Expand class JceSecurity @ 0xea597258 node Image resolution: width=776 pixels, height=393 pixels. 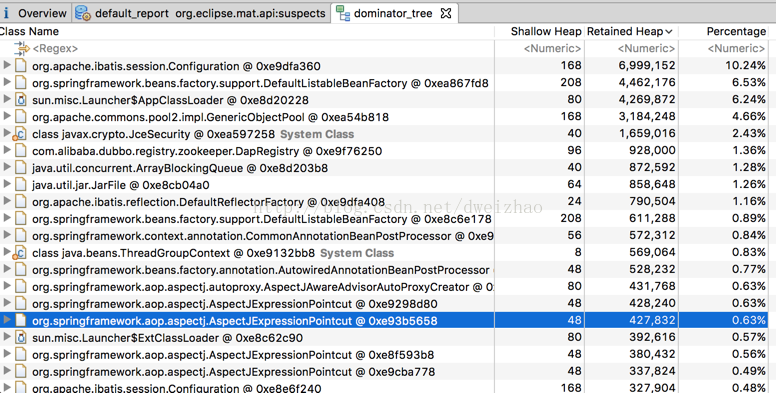point(7,133)
